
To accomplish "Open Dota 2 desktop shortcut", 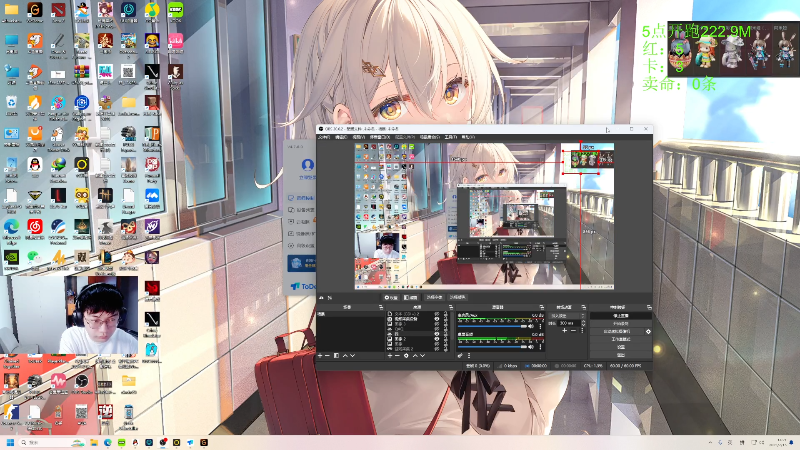I will click(58, 13).
